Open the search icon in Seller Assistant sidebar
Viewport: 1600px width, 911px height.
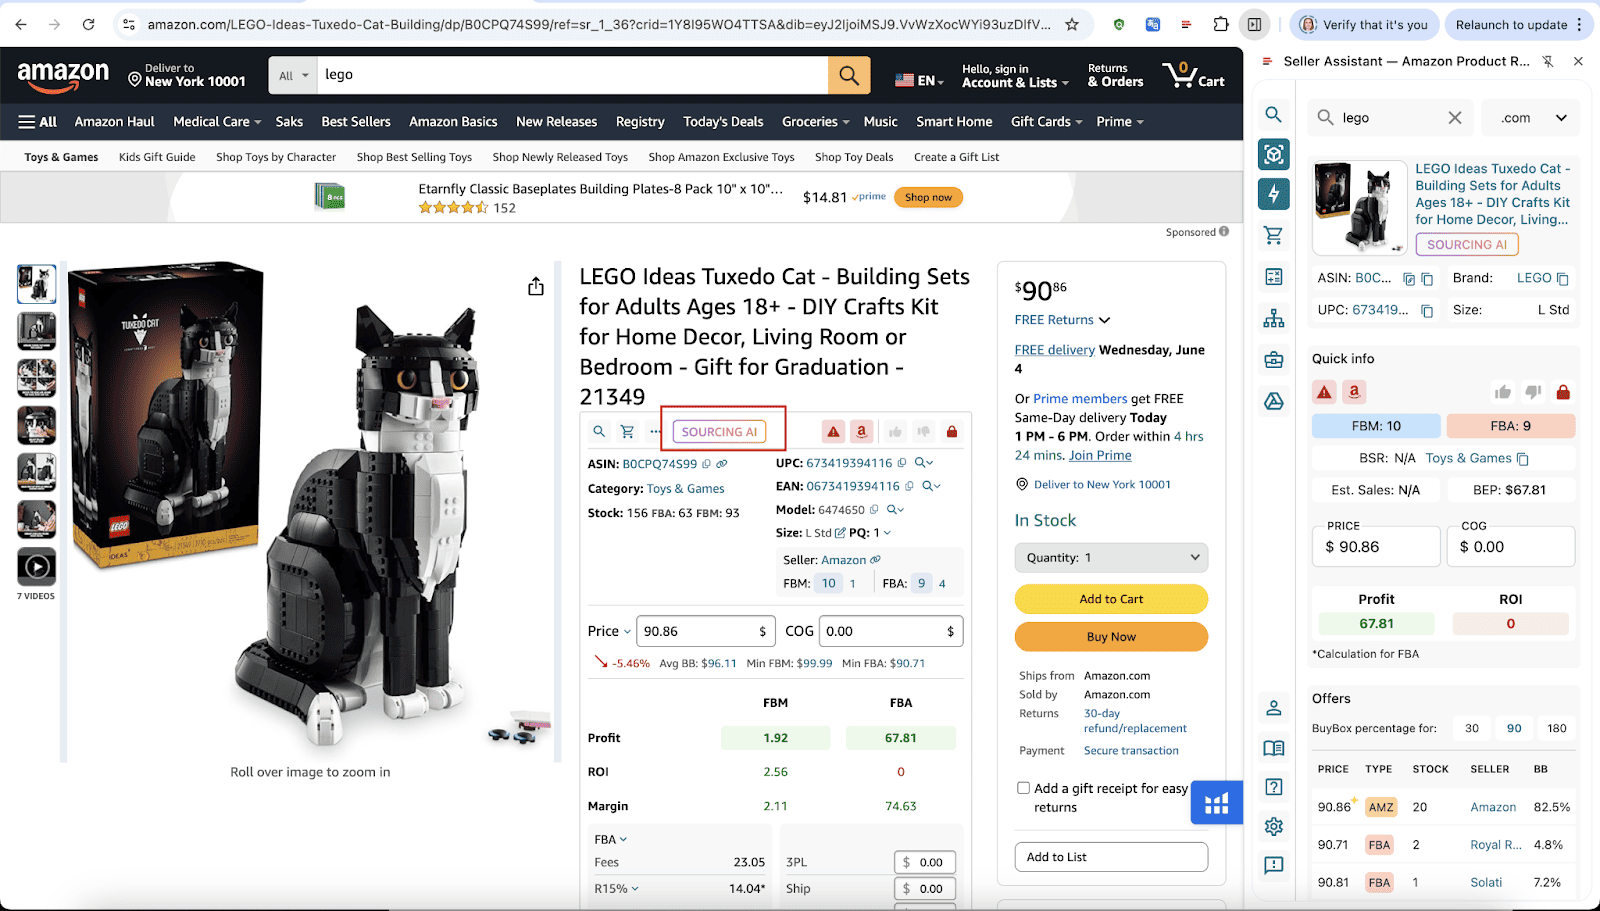1273,114
